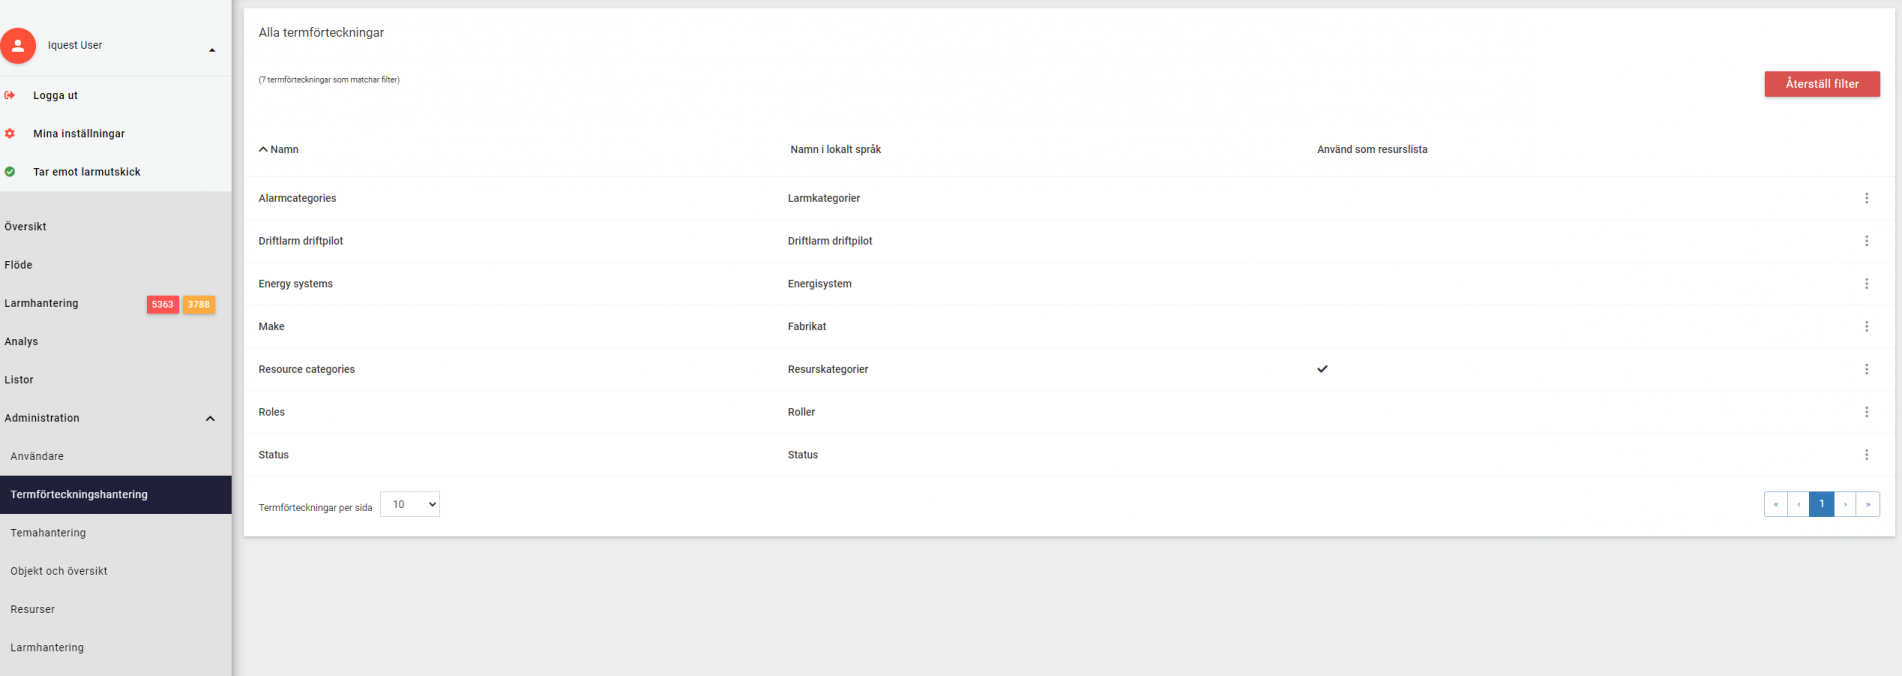
Task: Click the red 5363 alarm badge
Action: point(163,304)
